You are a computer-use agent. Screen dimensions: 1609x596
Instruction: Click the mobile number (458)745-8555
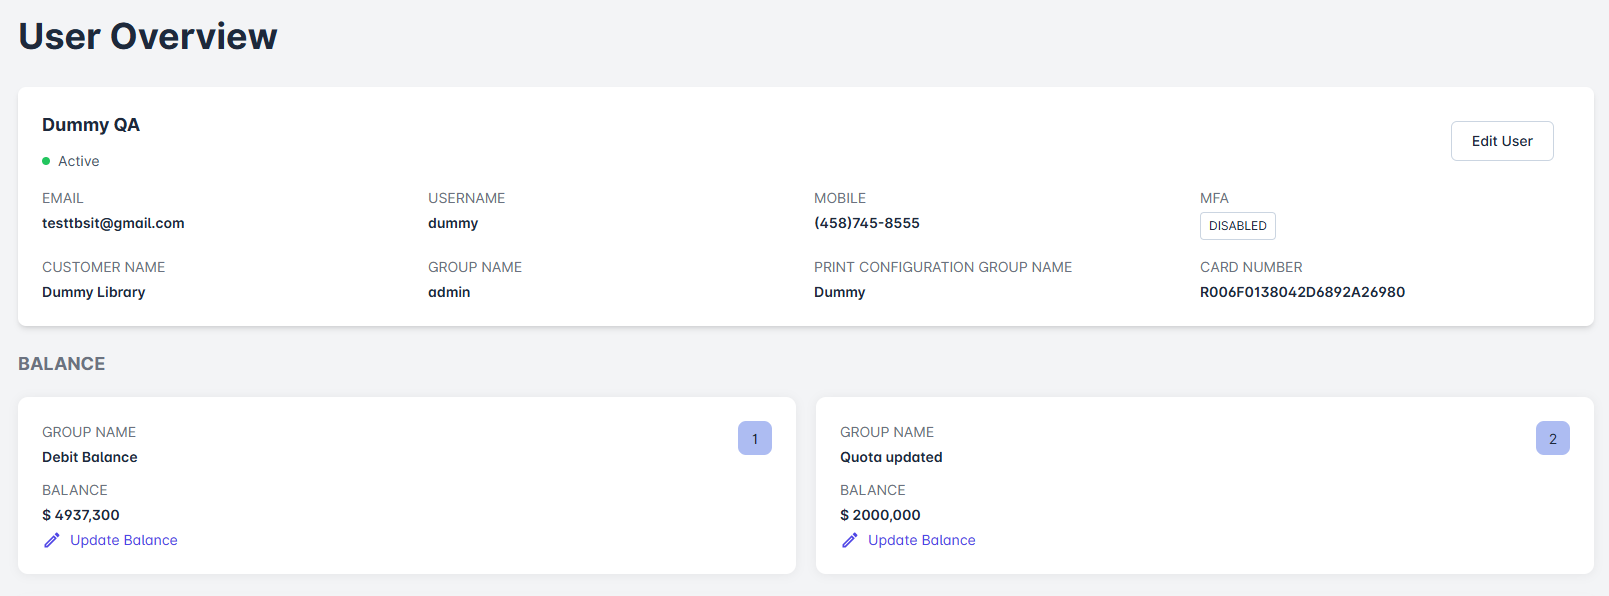pos(866,223)
